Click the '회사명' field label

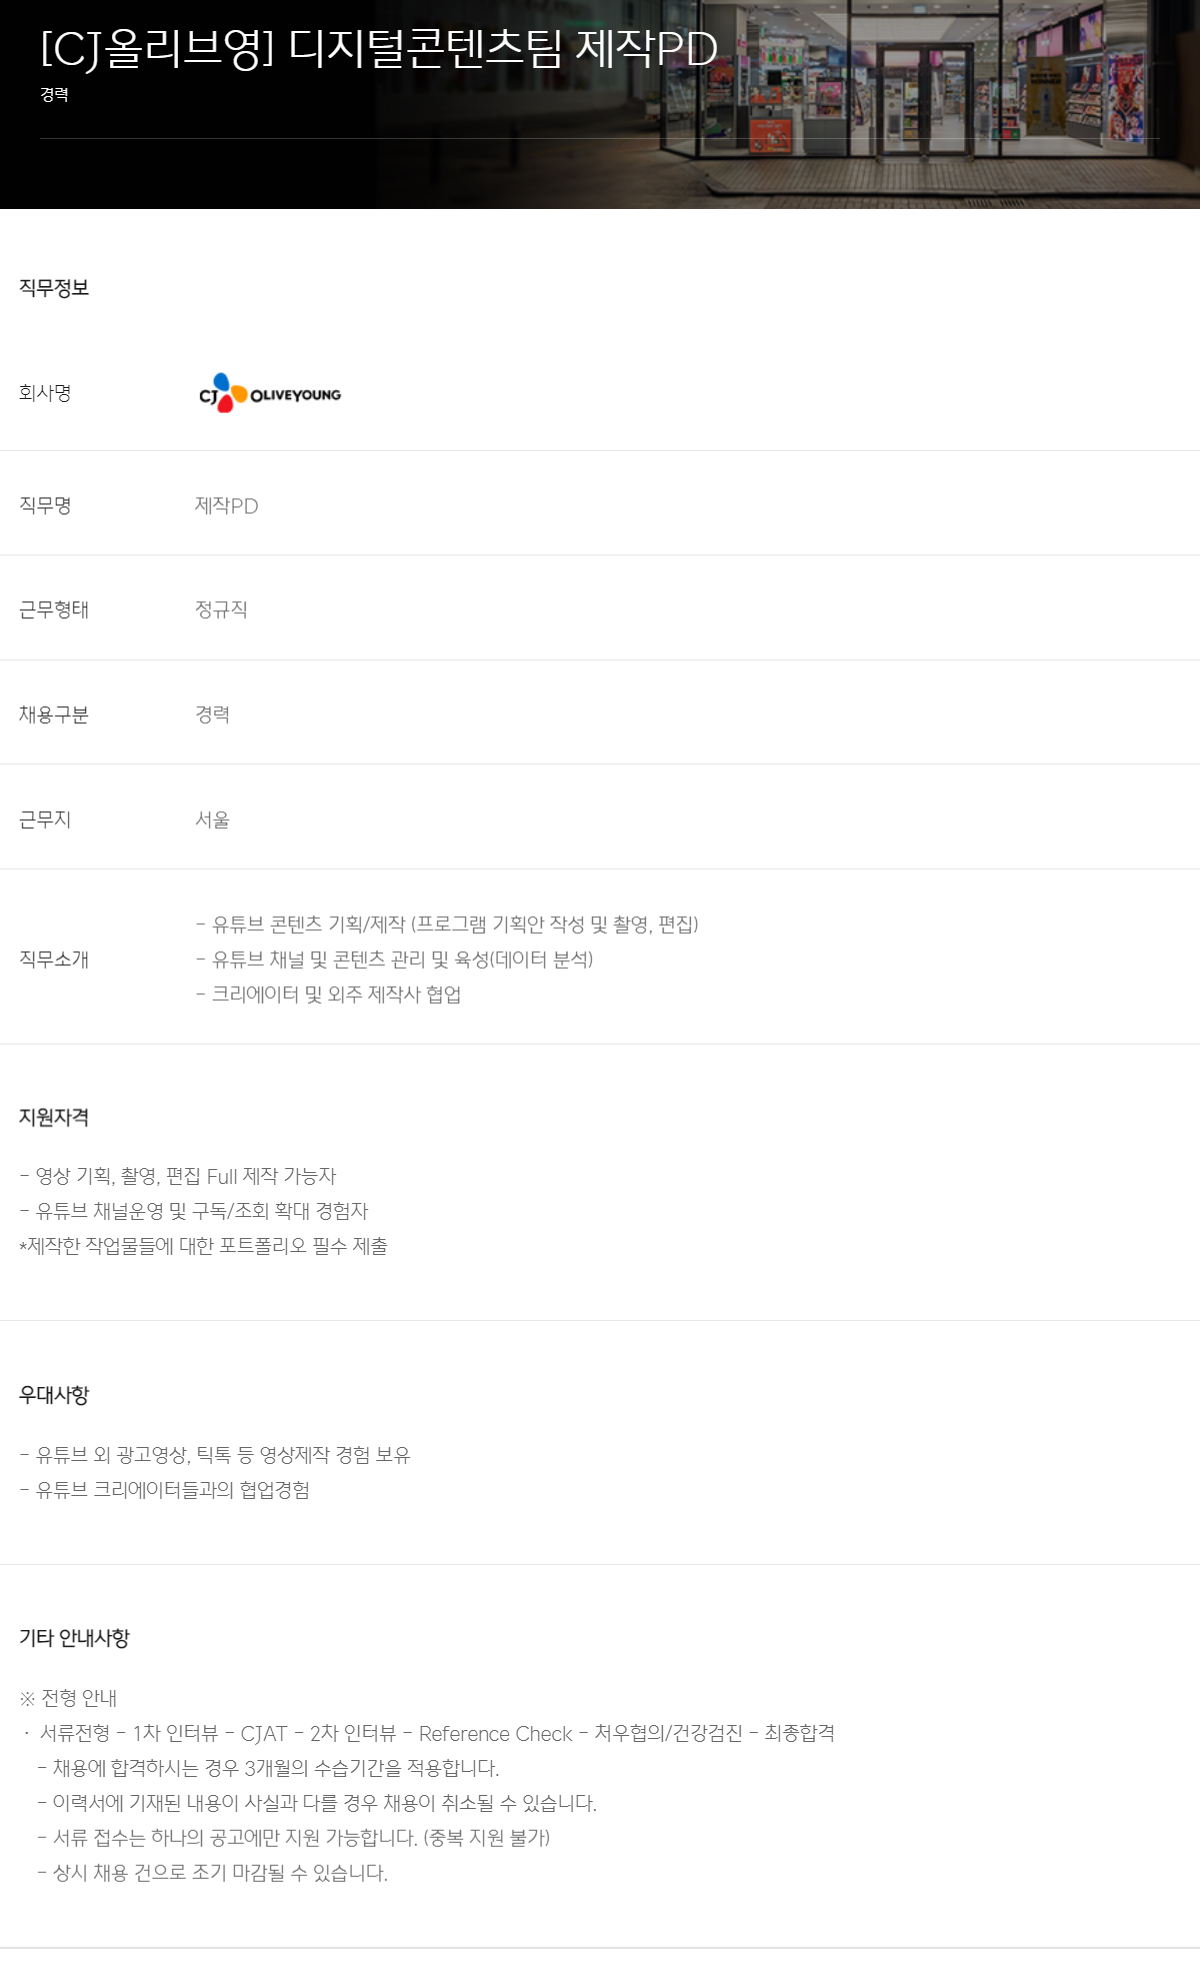45,393
